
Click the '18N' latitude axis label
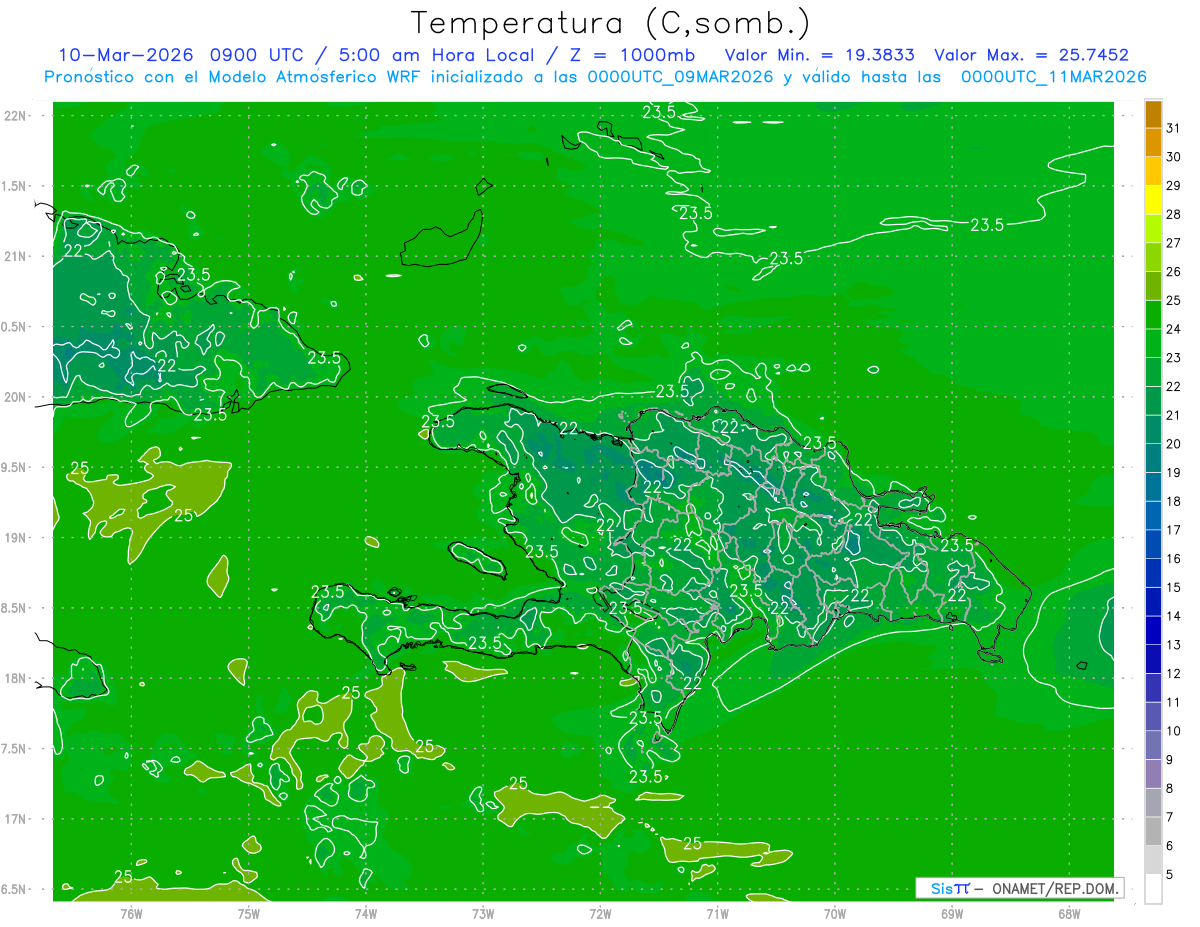(x=15, y=678)
